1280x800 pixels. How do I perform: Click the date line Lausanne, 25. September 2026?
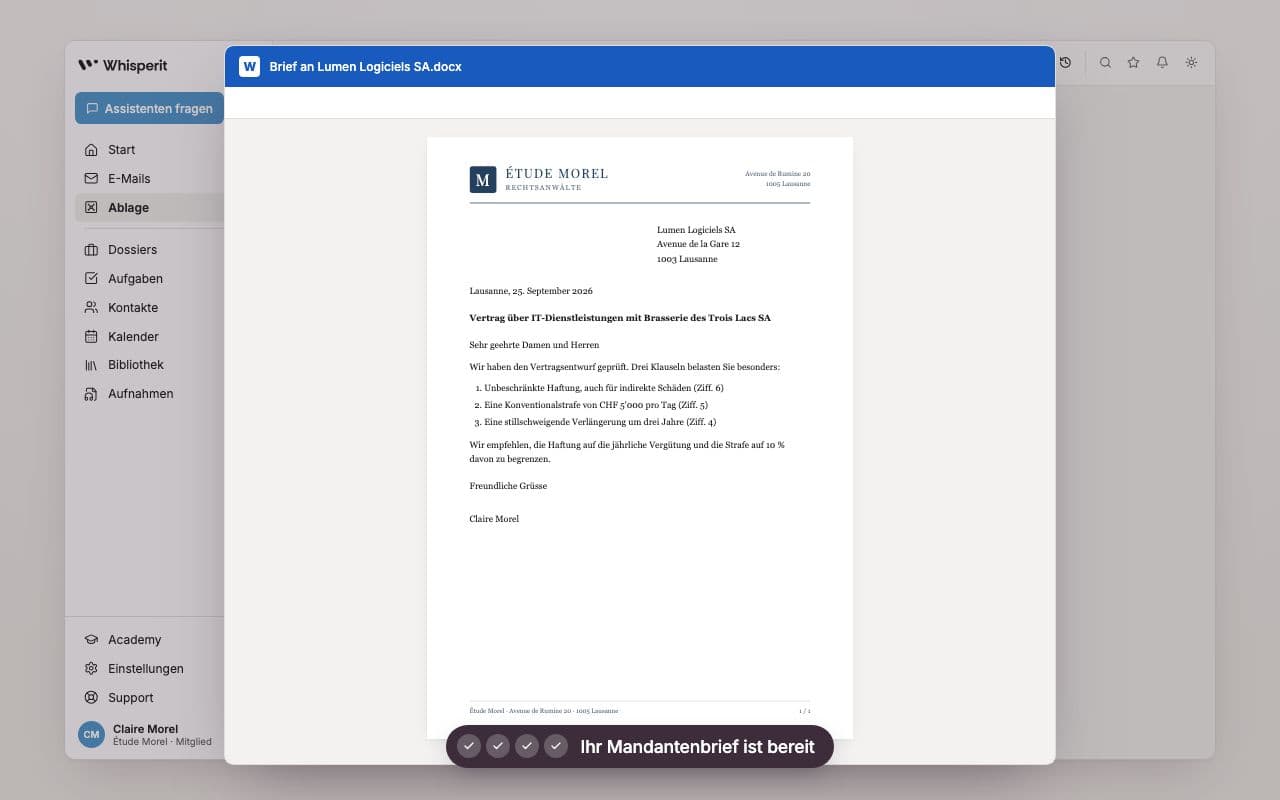pyautogui.click(x=531, y=291)
